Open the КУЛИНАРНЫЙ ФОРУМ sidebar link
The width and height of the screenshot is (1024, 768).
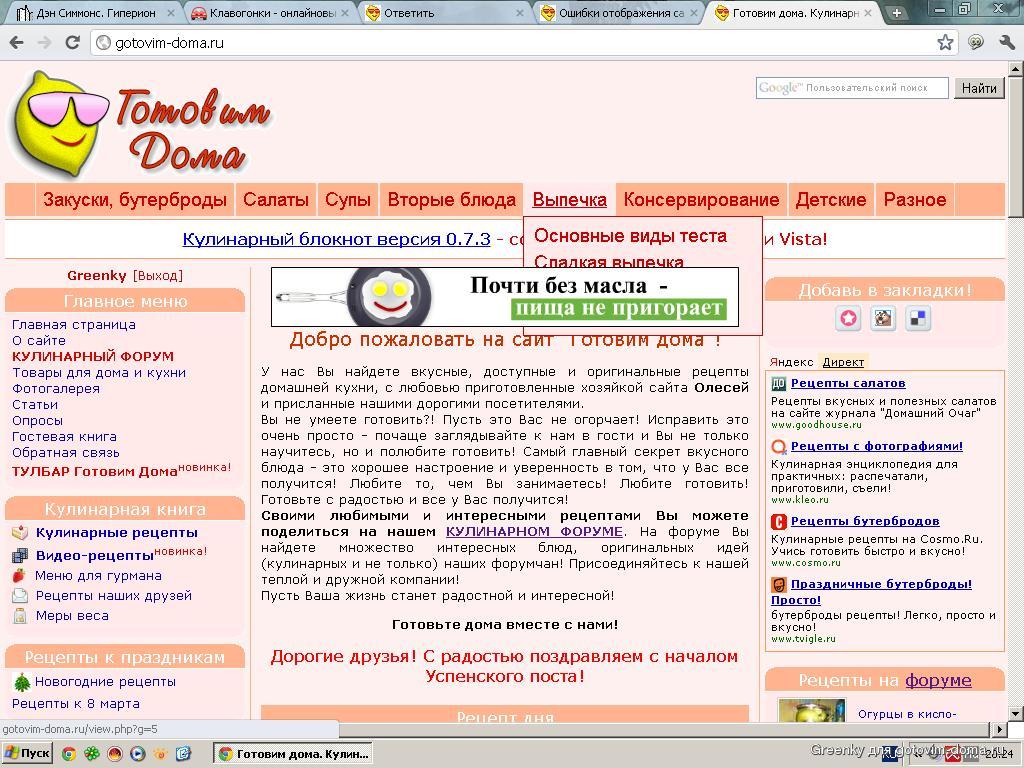(93, 357)
